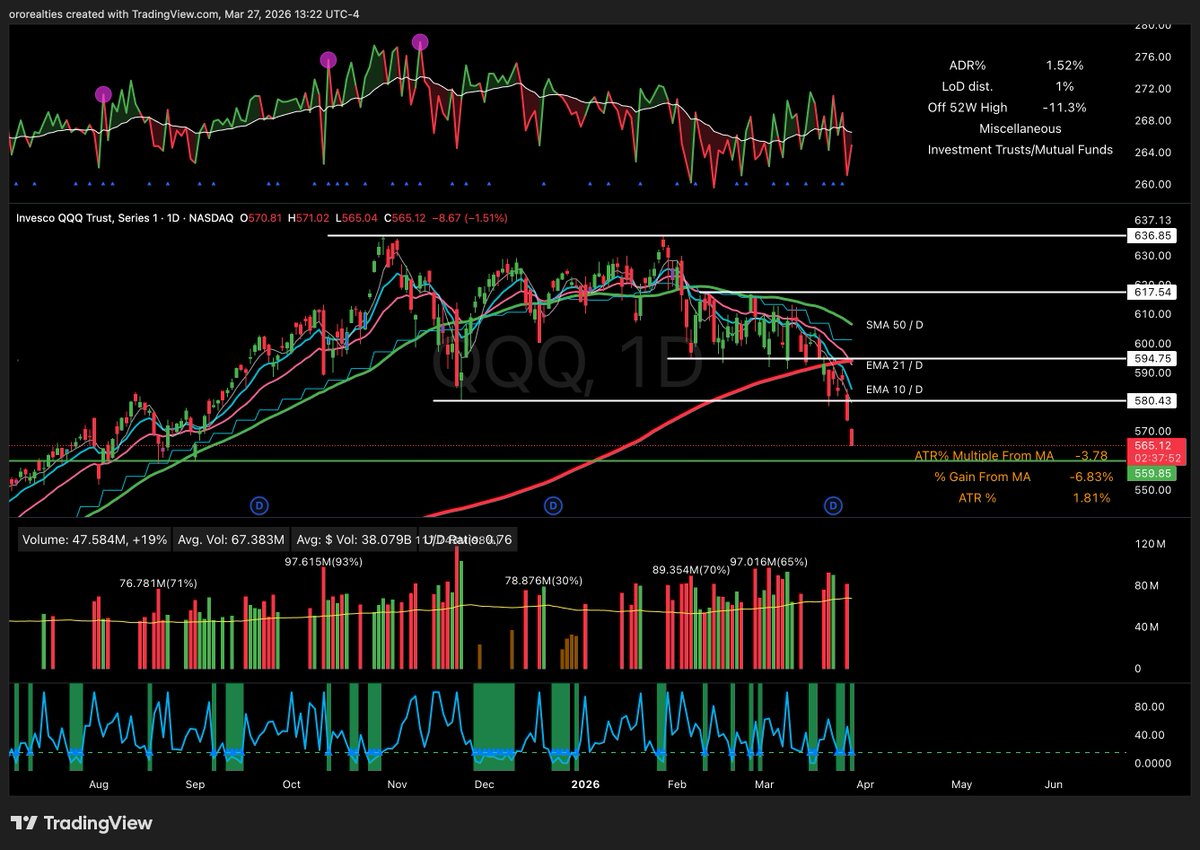This screenshot has width=1200, height=850.
Task: Click the purple circle marker in November
Action: coord(421,42)
